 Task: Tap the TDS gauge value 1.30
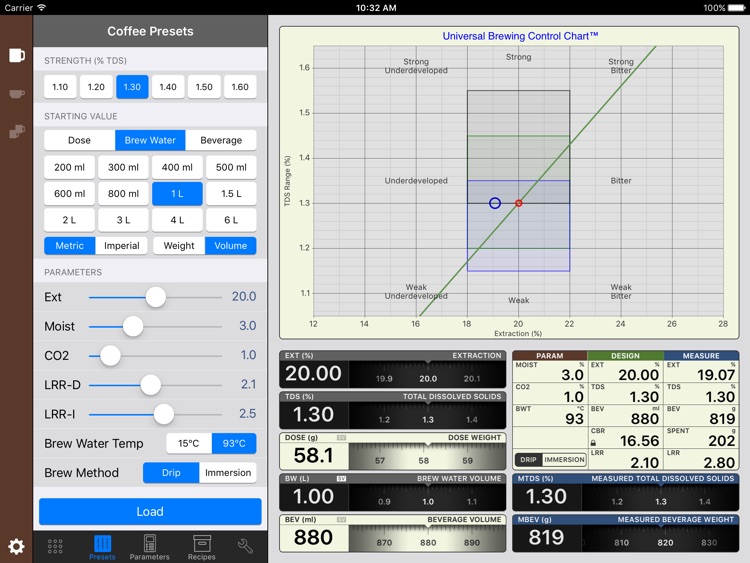click(x=313, y=414)
